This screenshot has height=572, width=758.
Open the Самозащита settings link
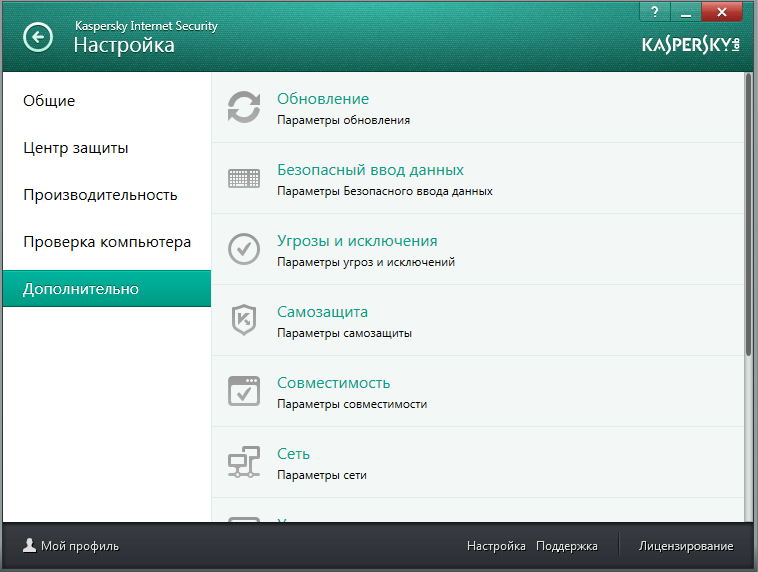[322, 312]
